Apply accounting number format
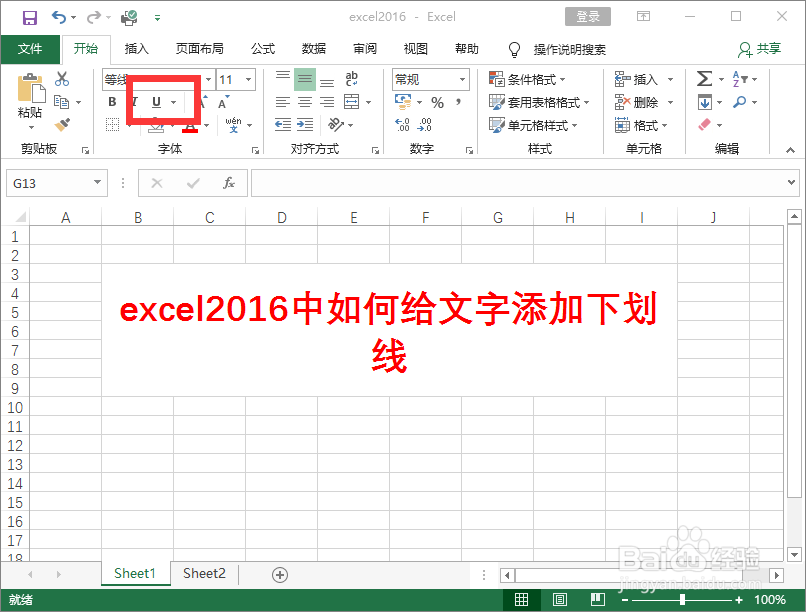Screen dimensions: 806x612 pos(403,102)
